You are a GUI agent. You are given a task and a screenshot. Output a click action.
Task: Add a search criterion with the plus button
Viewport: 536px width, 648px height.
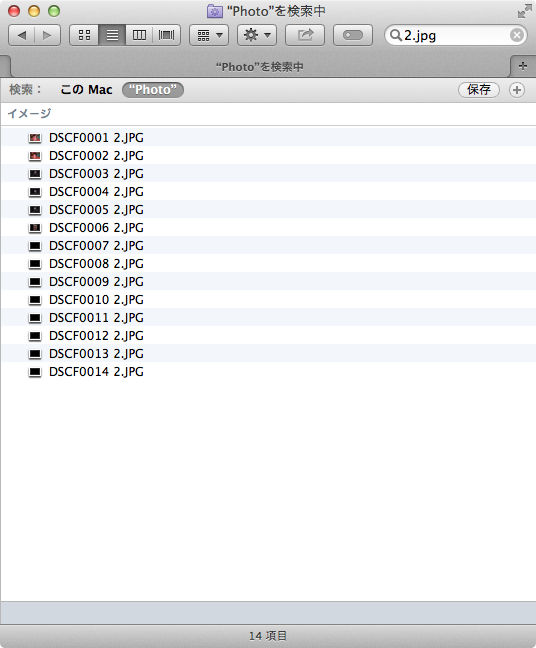click(x=517, y=90)
